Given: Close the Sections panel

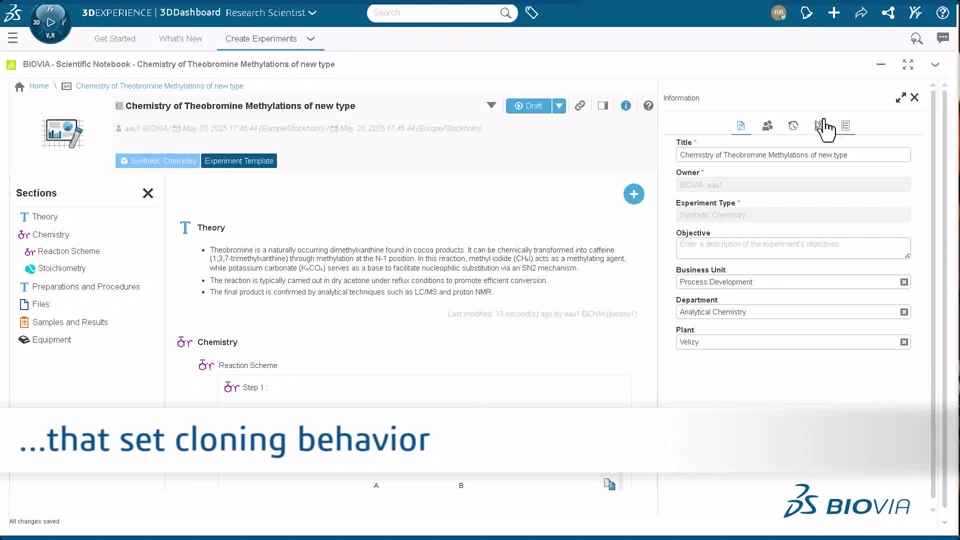Looking at the screenshot, I should [x=148, y=193].
